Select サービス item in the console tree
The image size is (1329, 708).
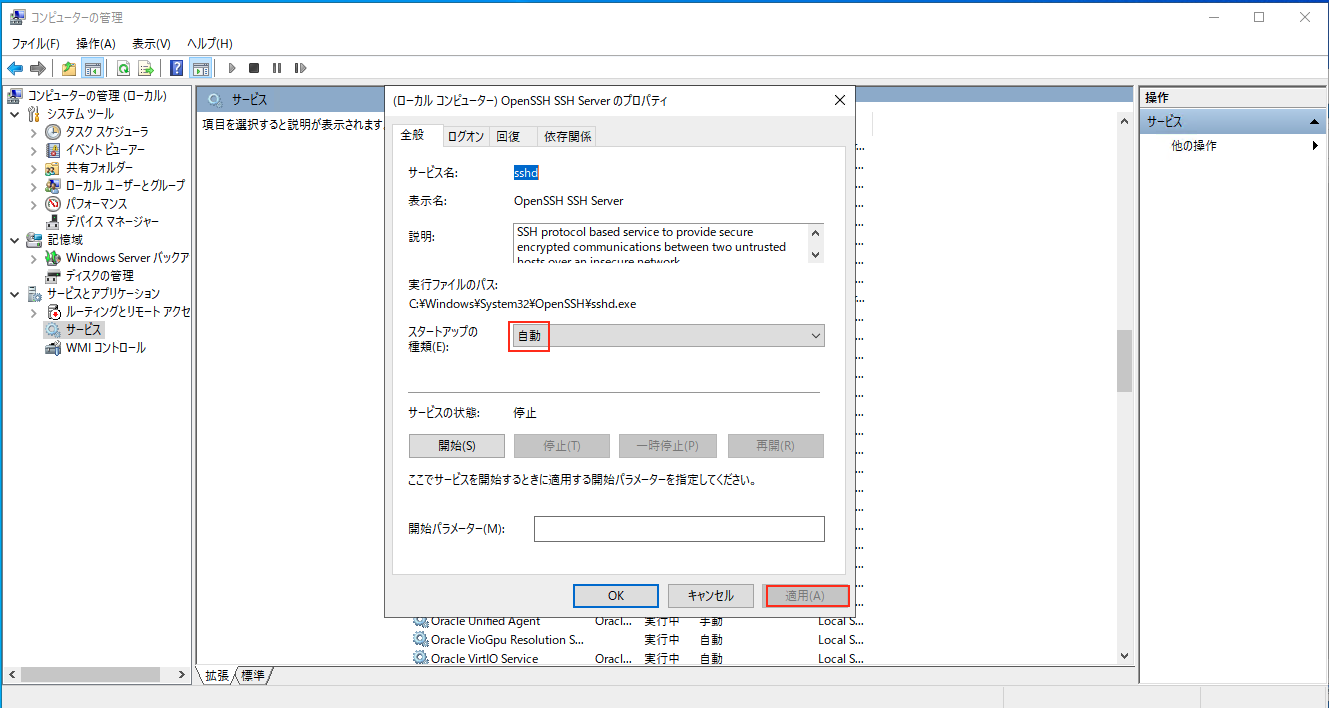[x=84, y=330]
